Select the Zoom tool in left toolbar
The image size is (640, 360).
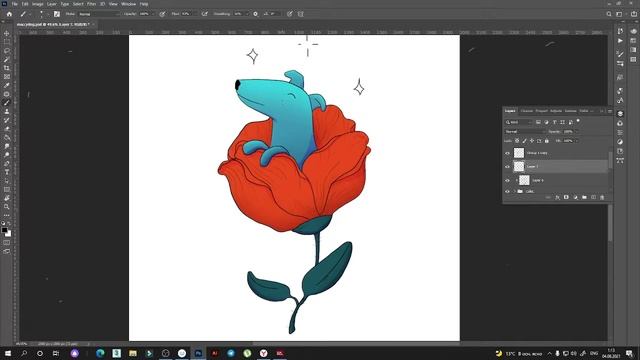pos(7,207)
